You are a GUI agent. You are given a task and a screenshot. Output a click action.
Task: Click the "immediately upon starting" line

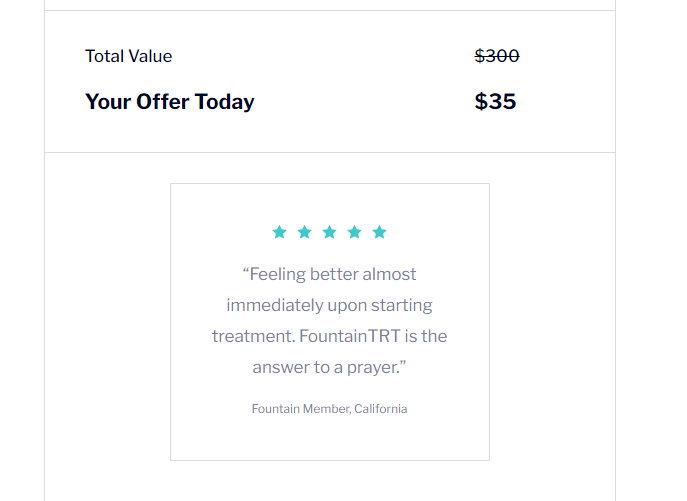pyautogui.click(x=329, y=305)
